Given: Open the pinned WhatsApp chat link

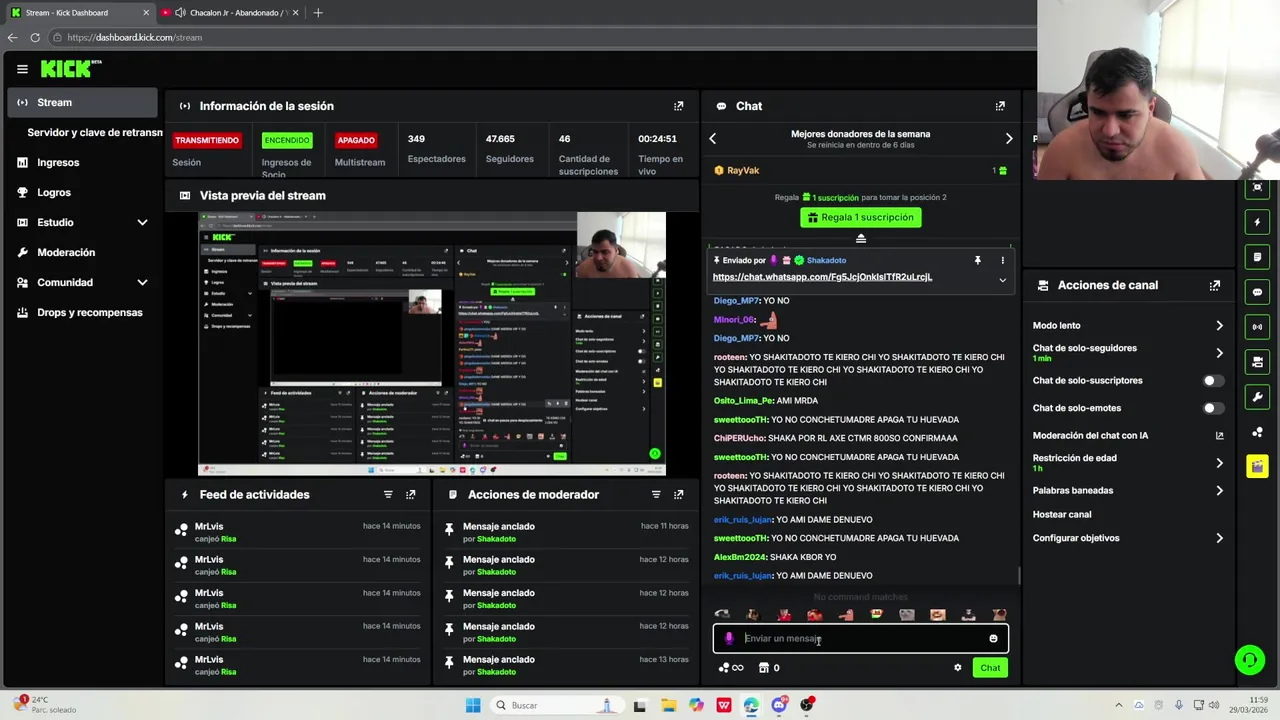Looking at the screenshot, I should (x=822, y=277).
